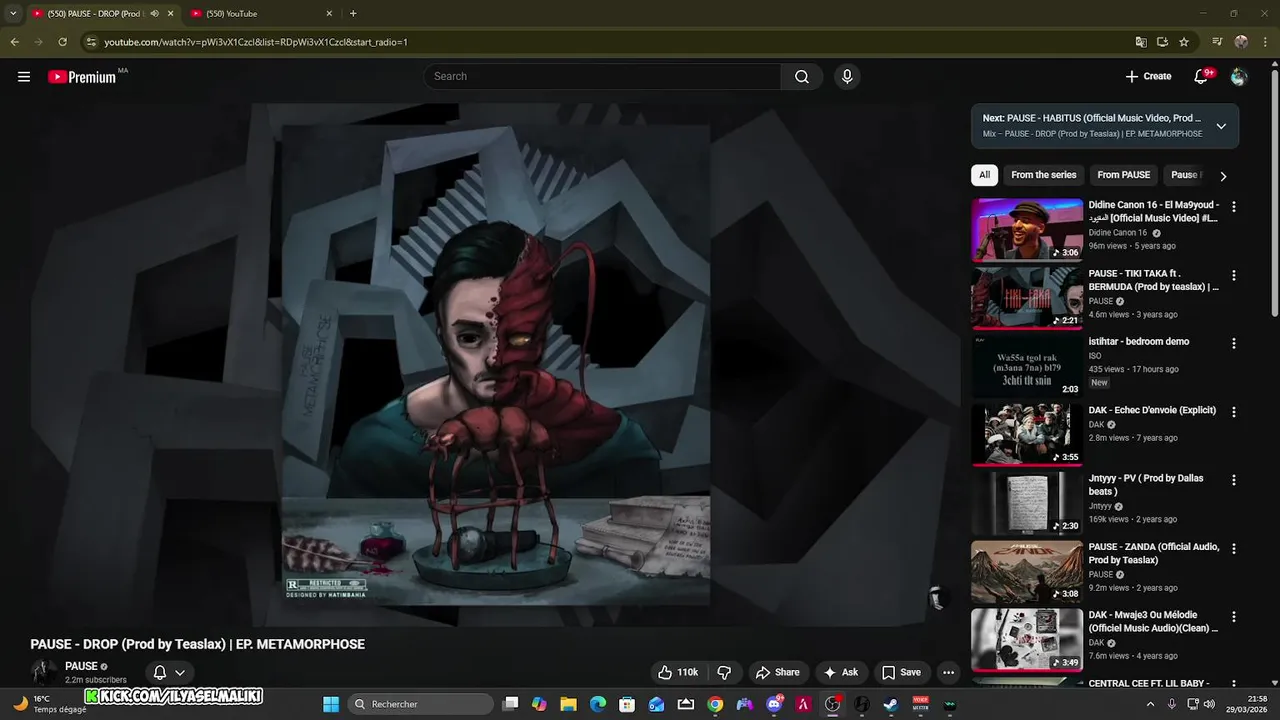Screen dimensions: 1280x720
Task: Open weather widget showing 16°C
Action: pyautogui.click(x=48, y=704)
